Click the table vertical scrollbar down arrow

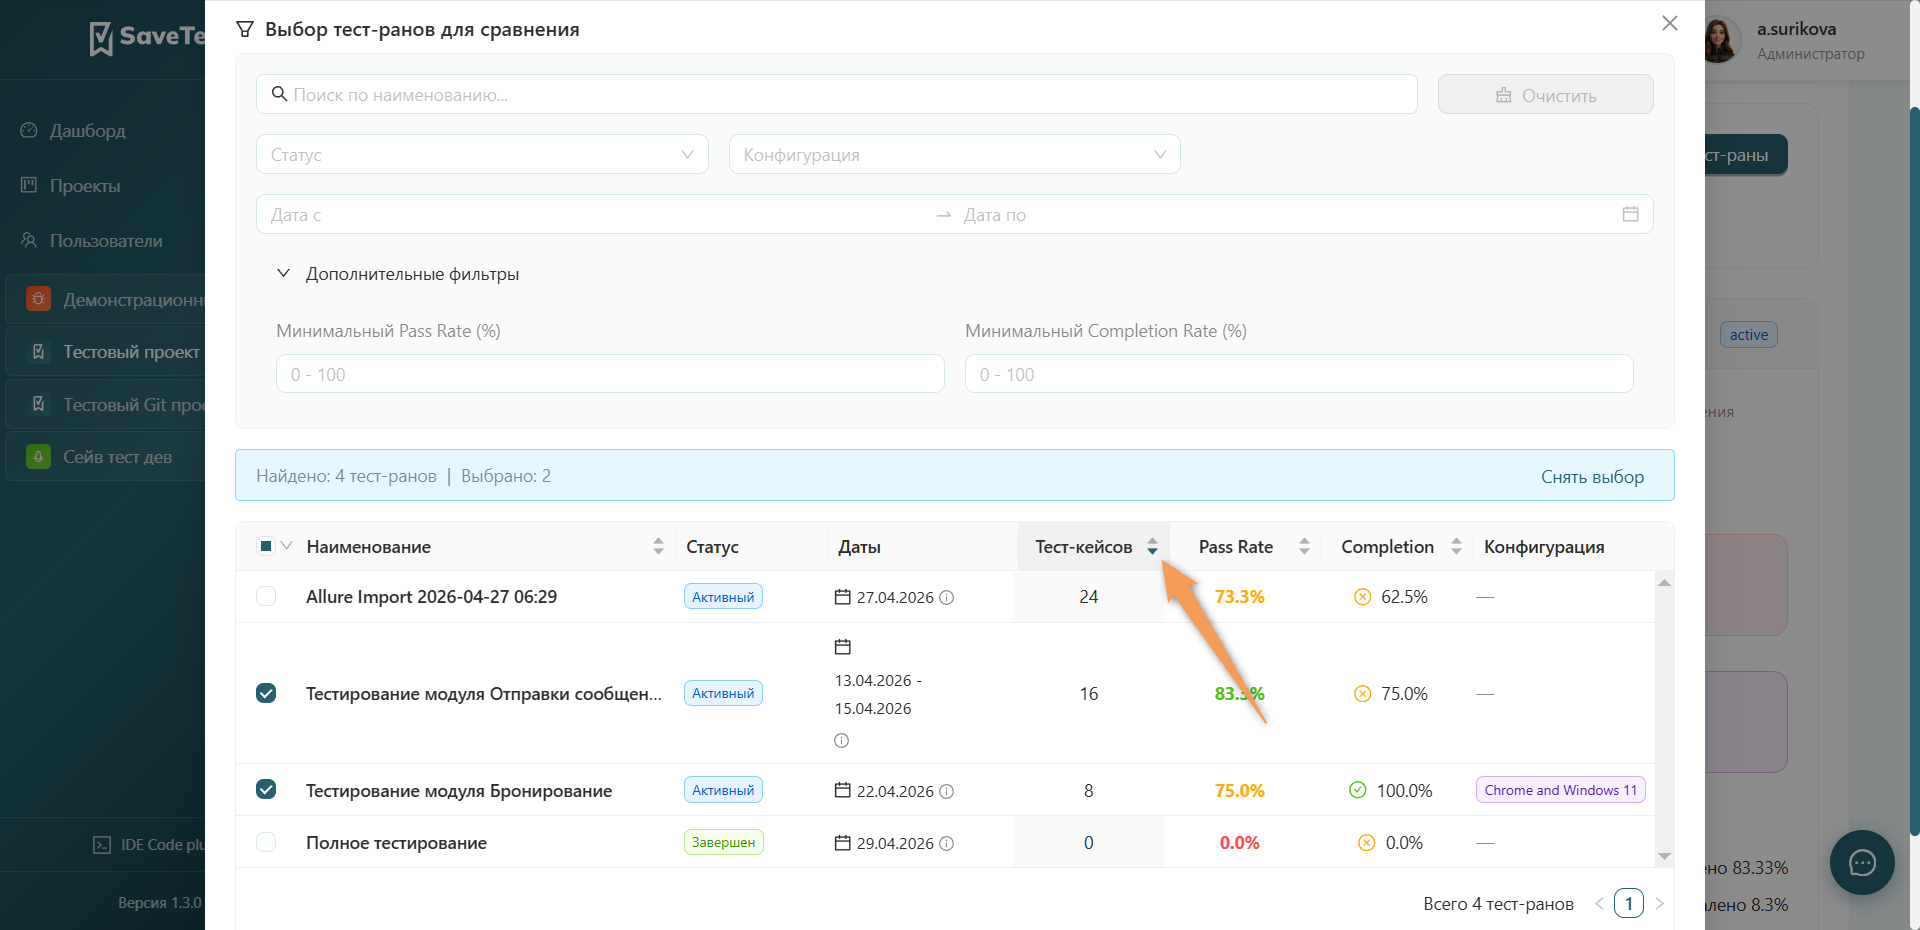coord(1664,856)
